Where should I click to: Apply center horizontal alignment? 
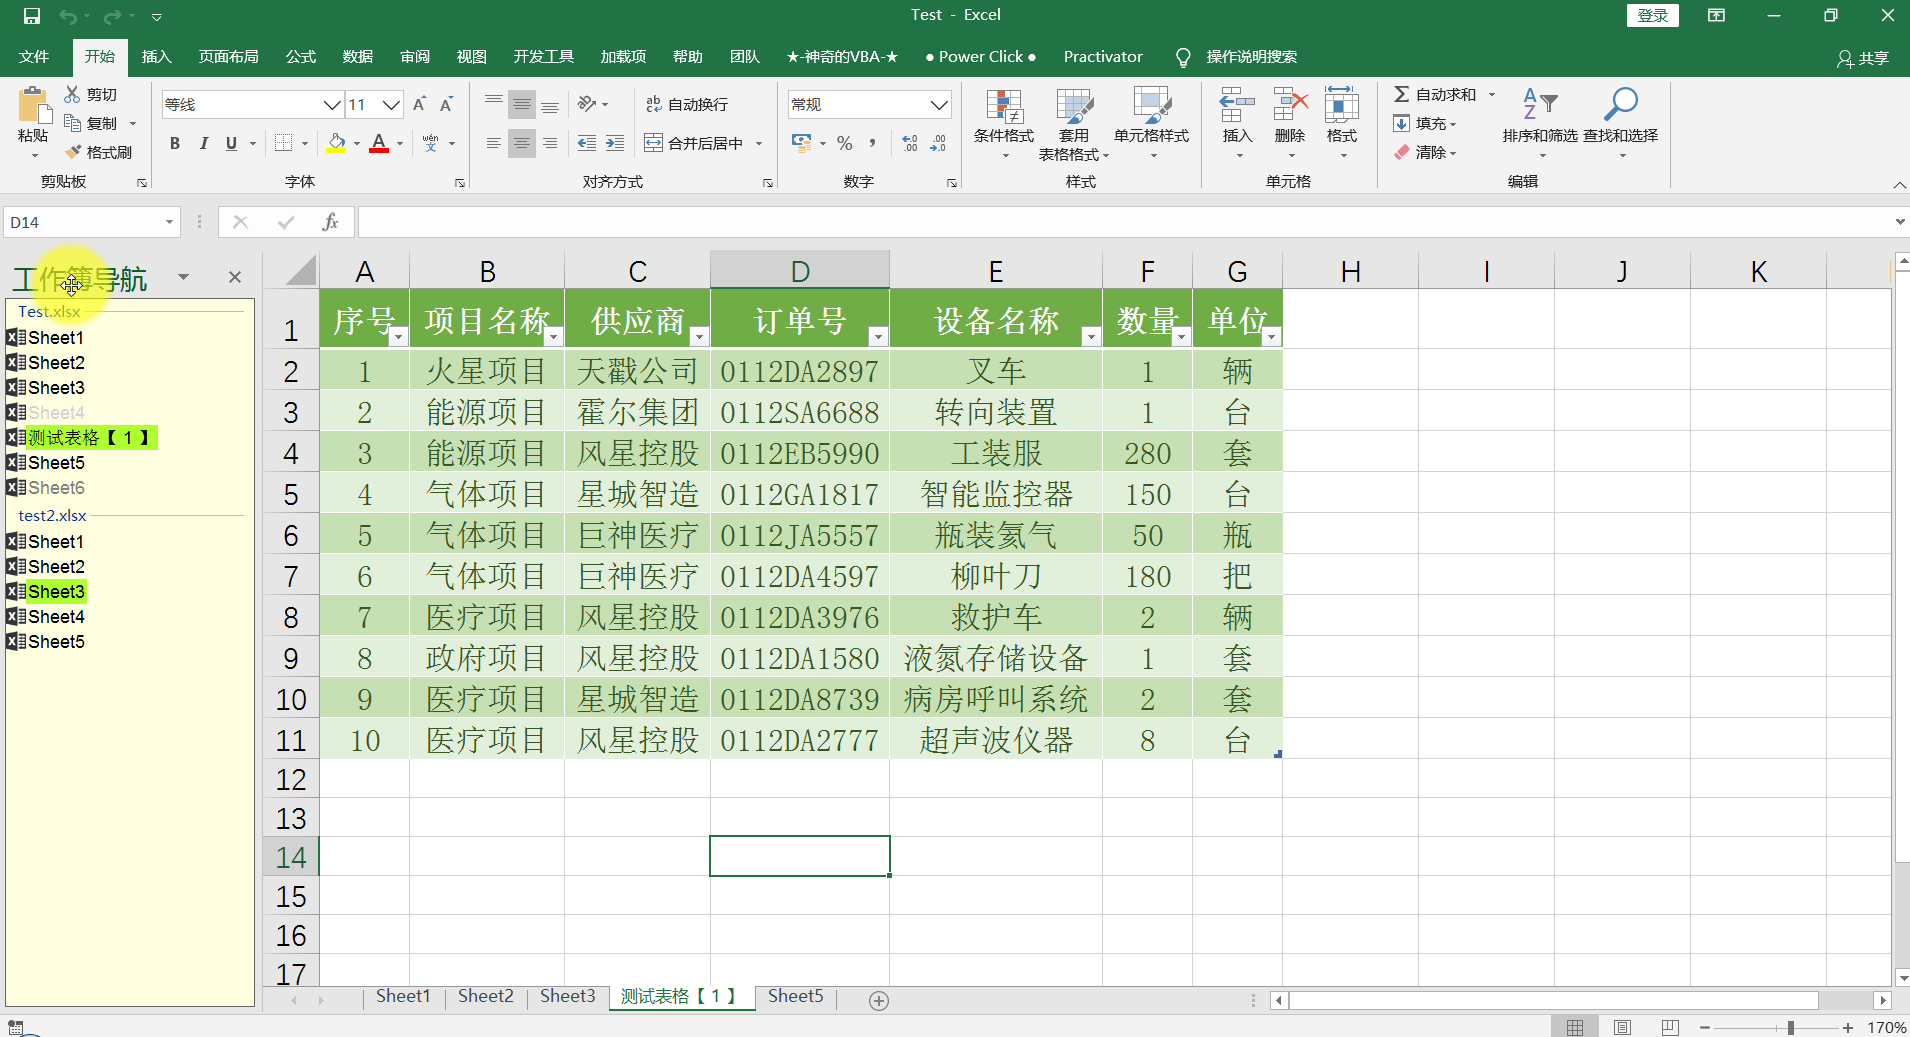tap(521, 143)
